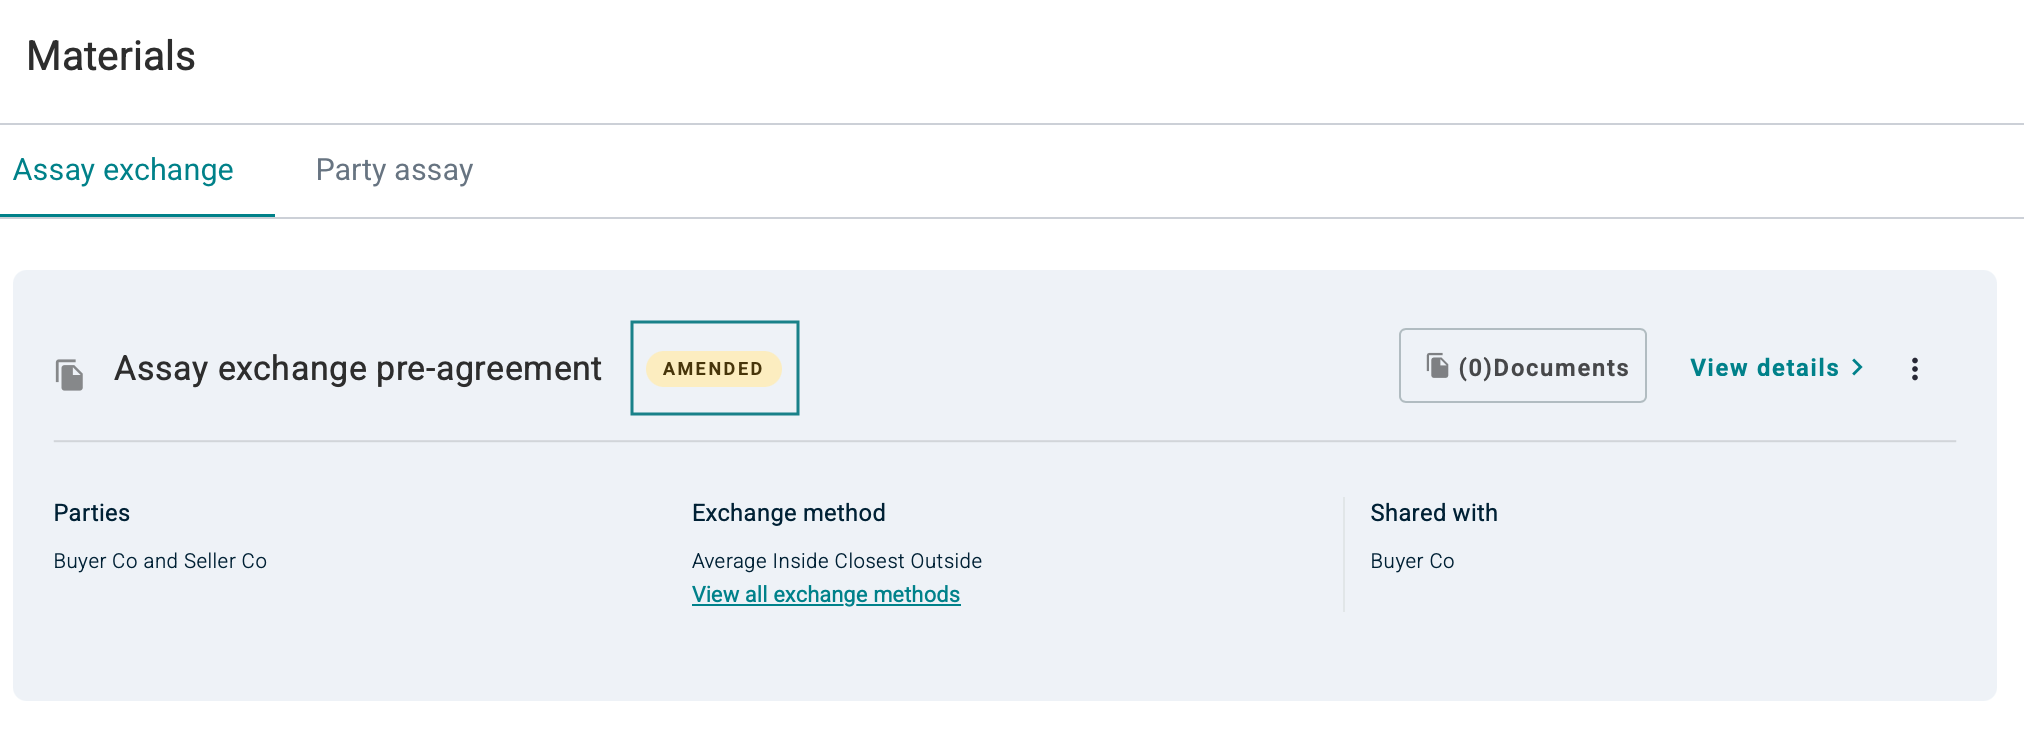Click the document icon beside the pre-agreement title
Screen dimensions: 2024x756
click(x=69, y=374)
